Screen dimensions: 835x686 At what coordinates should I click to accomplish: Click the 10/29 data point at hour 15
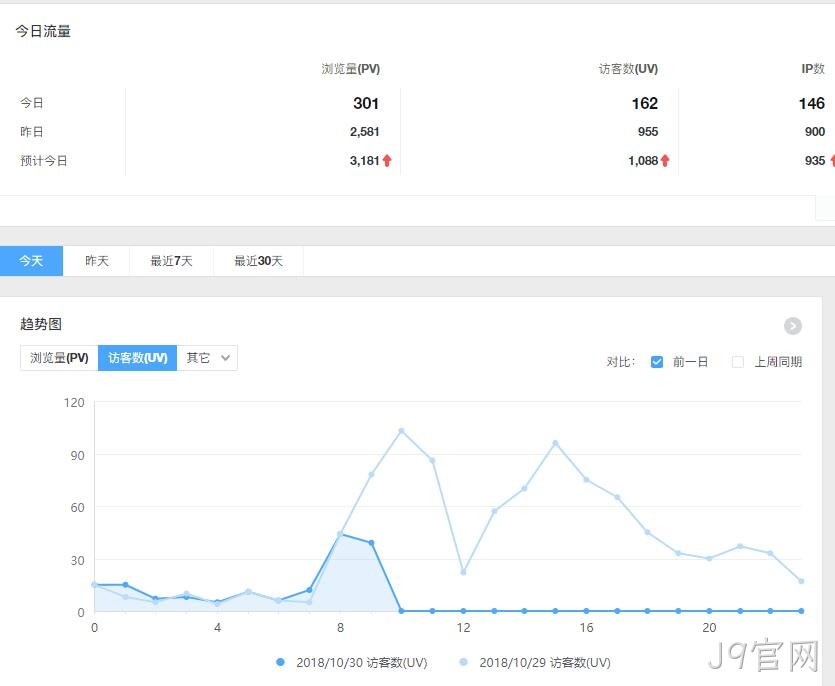click(555, 443)
